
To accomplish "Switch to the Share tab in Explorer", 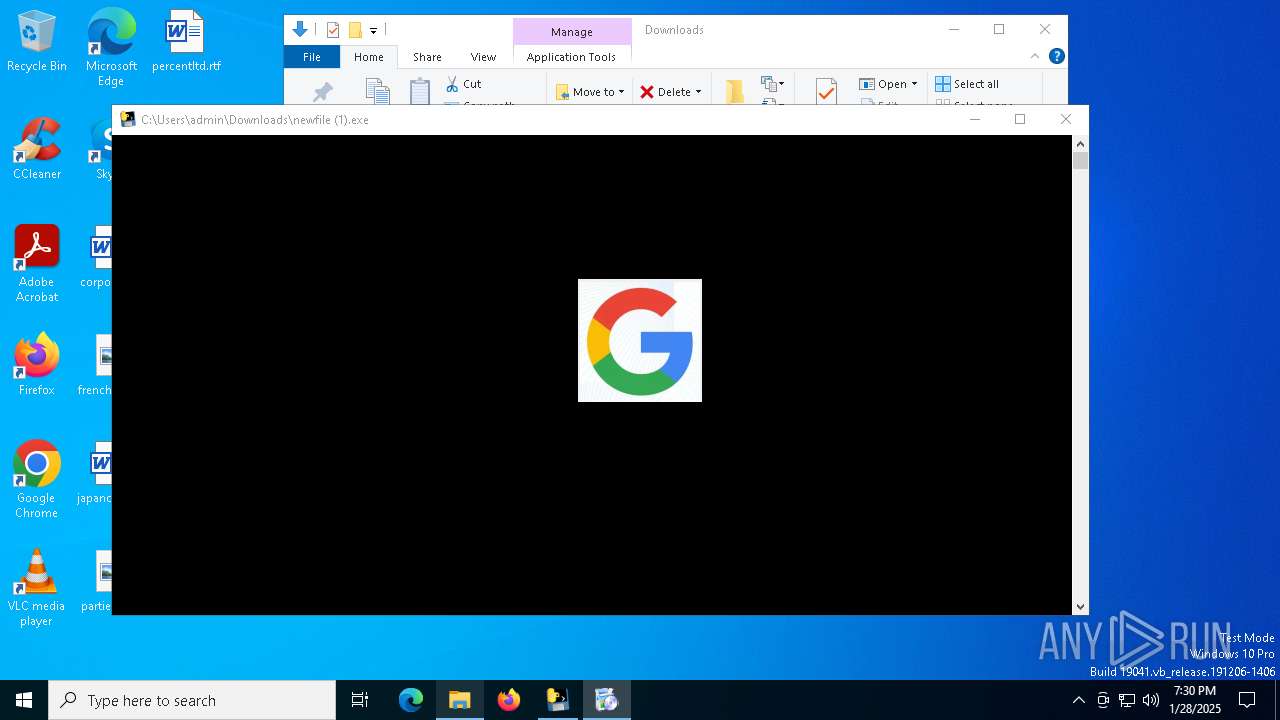I will (427, 57).
